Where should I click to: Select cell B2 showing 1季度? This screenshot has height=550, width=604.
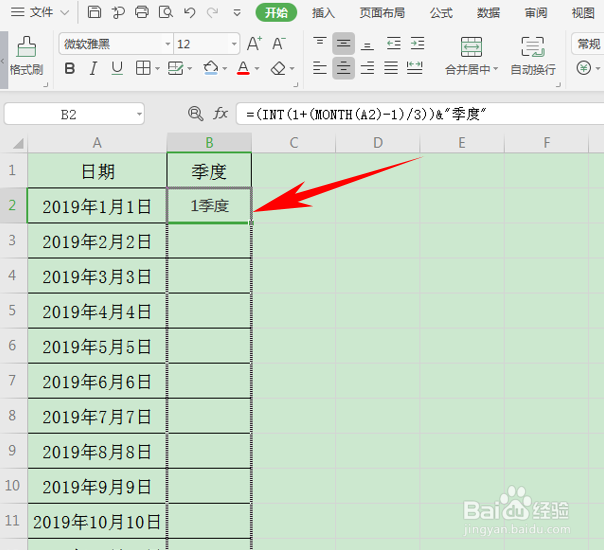(210, 206)
